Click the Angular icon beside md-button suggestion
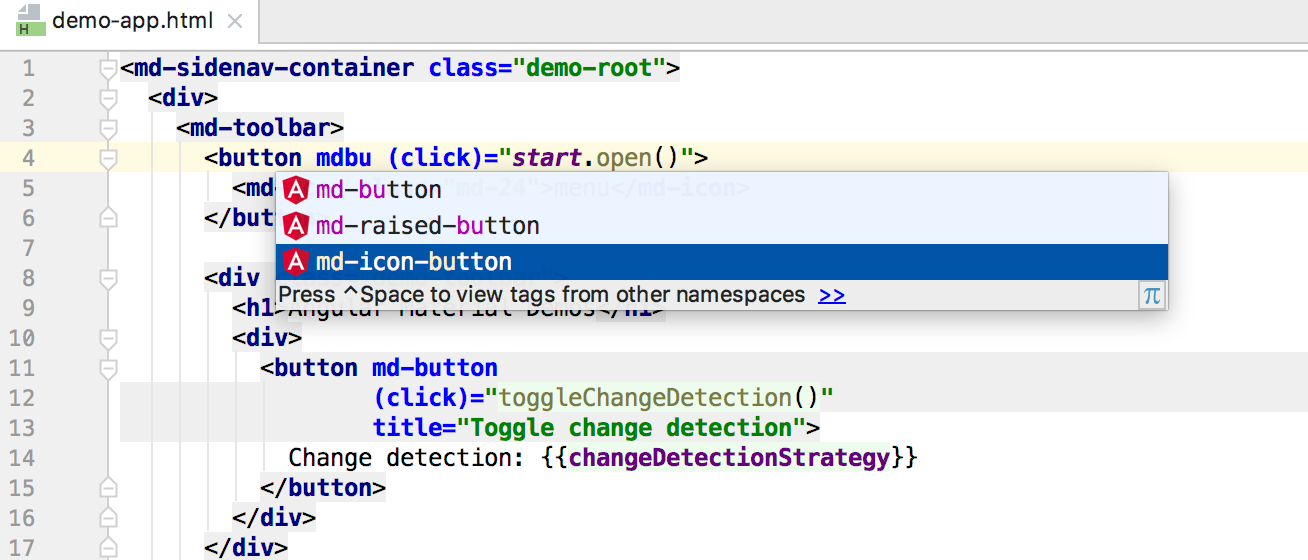 (x=296, y=190)
